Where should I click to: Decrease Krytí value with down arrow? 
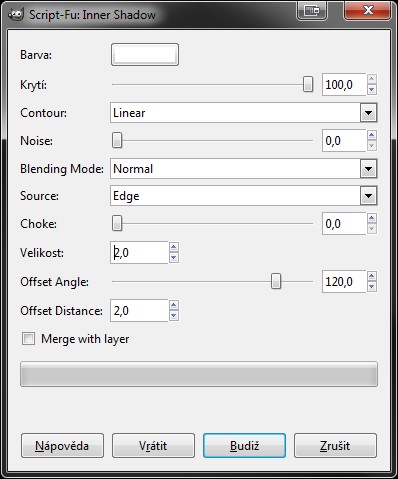pyautogui.click(x=372, y=89)
